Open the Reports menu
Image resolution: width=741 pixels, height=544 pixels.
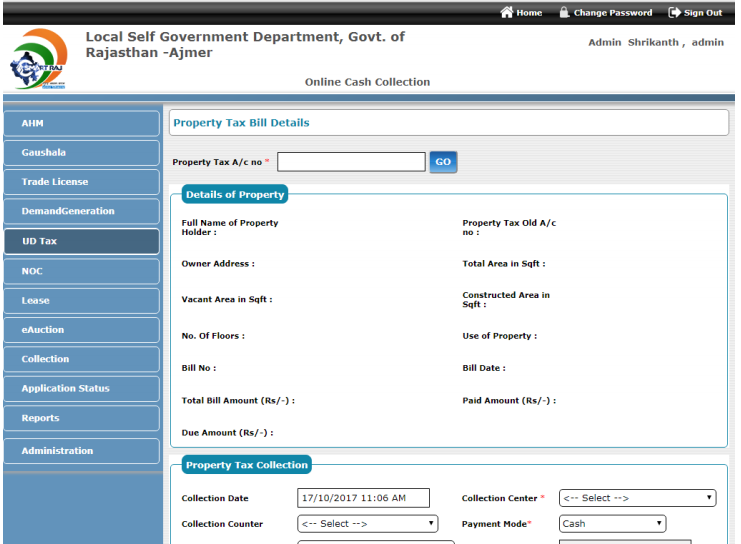point(81,418)
